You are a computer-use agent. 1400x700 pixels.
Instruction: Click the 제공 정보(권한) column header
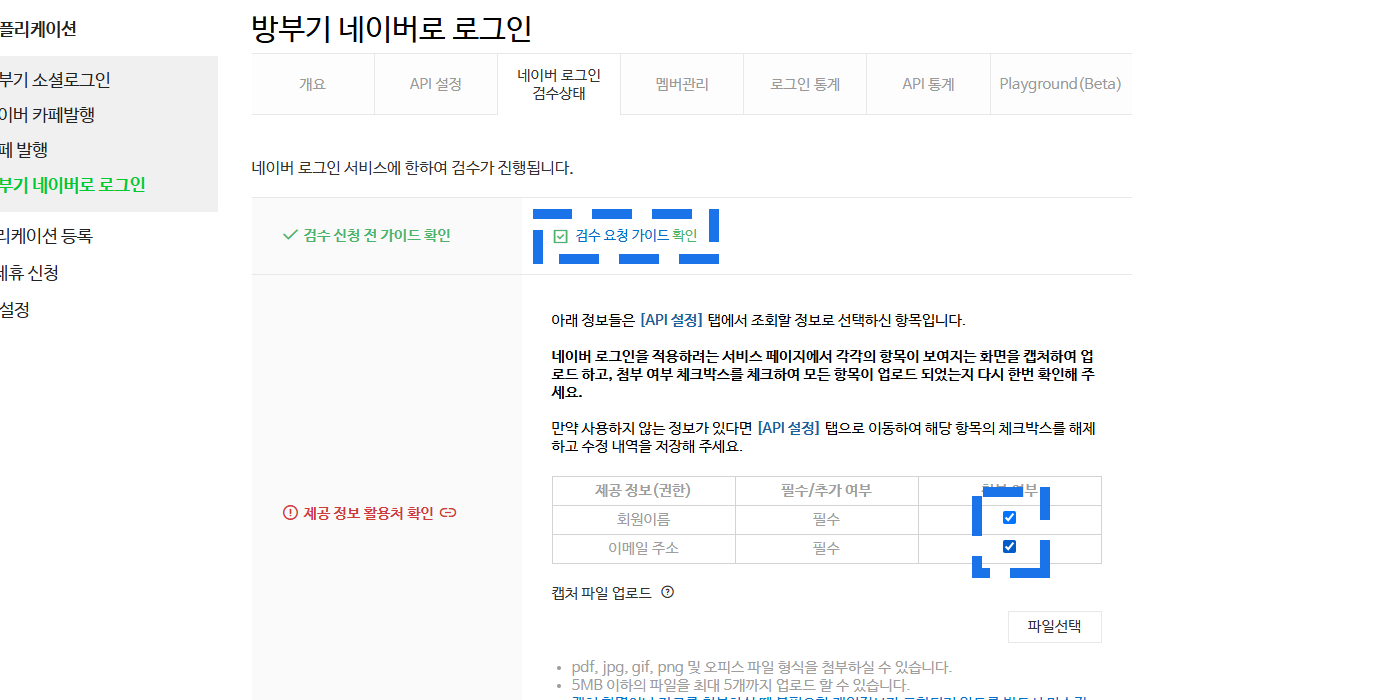(644, 490)
